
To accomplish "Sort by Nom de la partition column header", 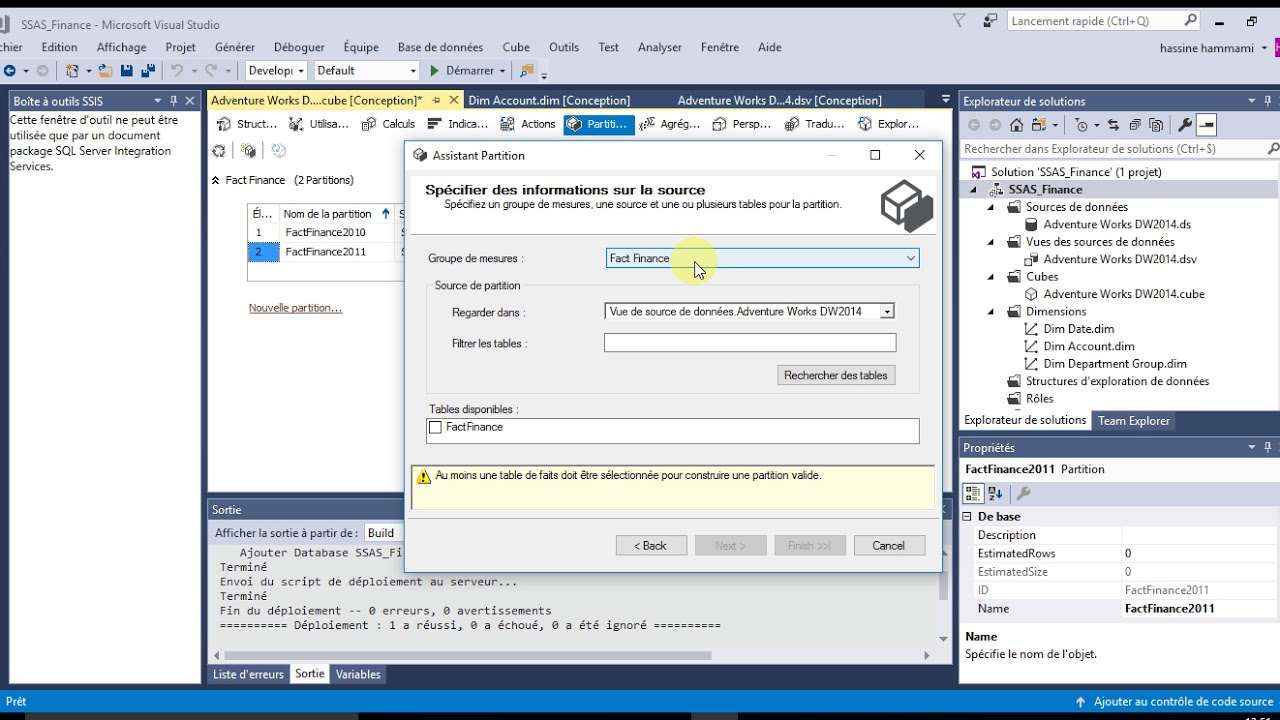I will coord(336,213).
